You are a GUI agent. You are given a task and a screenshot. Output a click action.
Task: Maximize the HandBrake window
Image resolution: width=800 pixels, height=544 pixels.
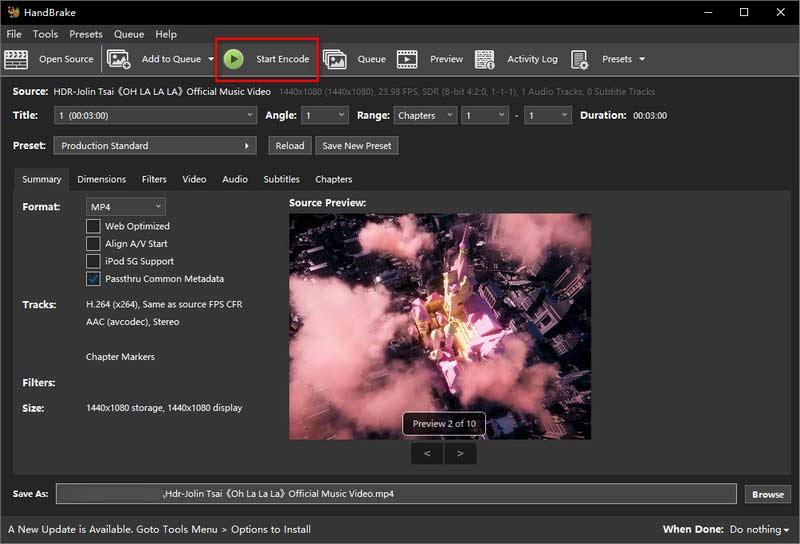tap(744, 12)
